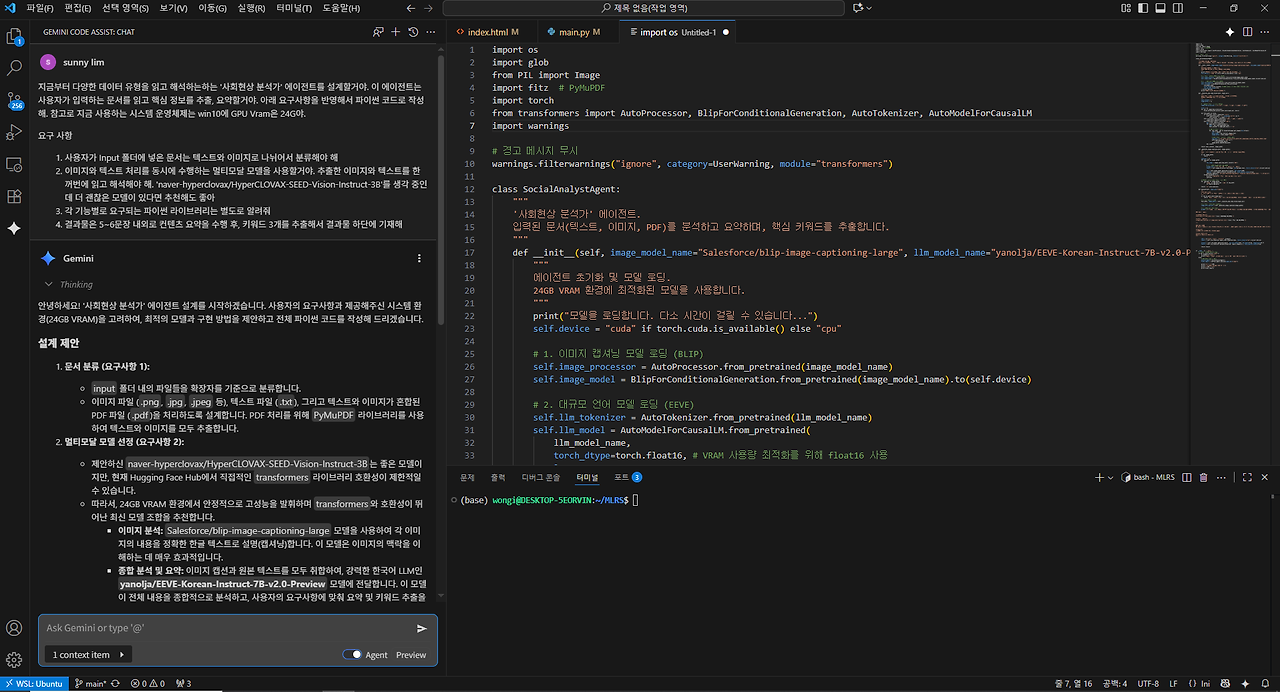The image size is (1280, 692).
Task: Switch to the 출력 panel tab
Action: coord(498,478)
